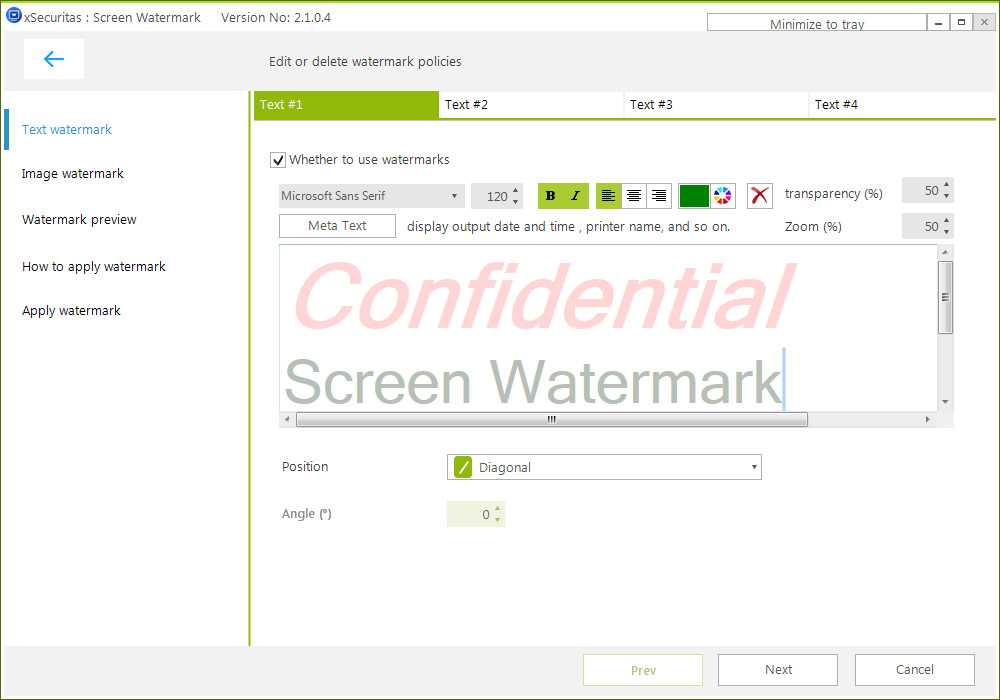The height and width of the screenshot is (700, 1000).
Task: Open Image watermark section
Action: 73,173
